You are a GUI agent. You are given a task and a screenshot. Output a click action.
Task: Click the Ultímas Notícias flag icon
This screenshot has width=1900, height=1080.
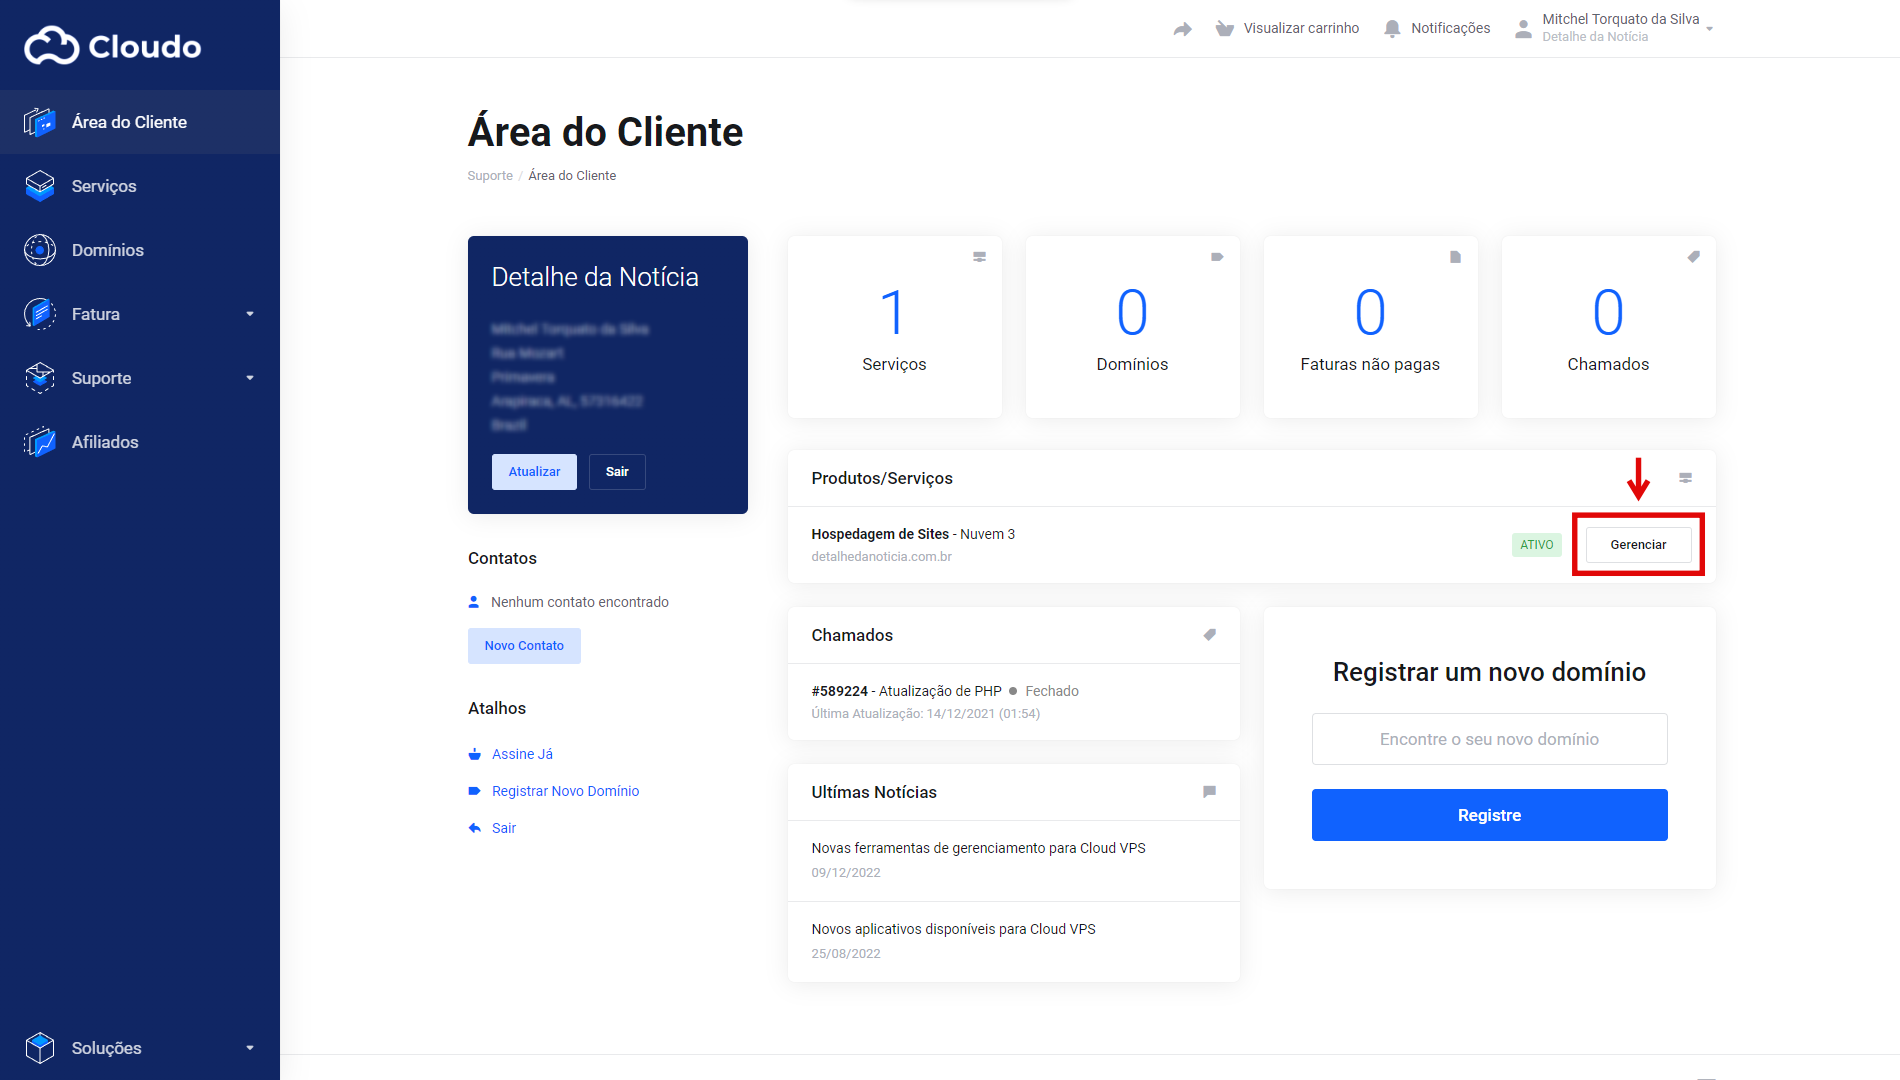pos(1210,792)
